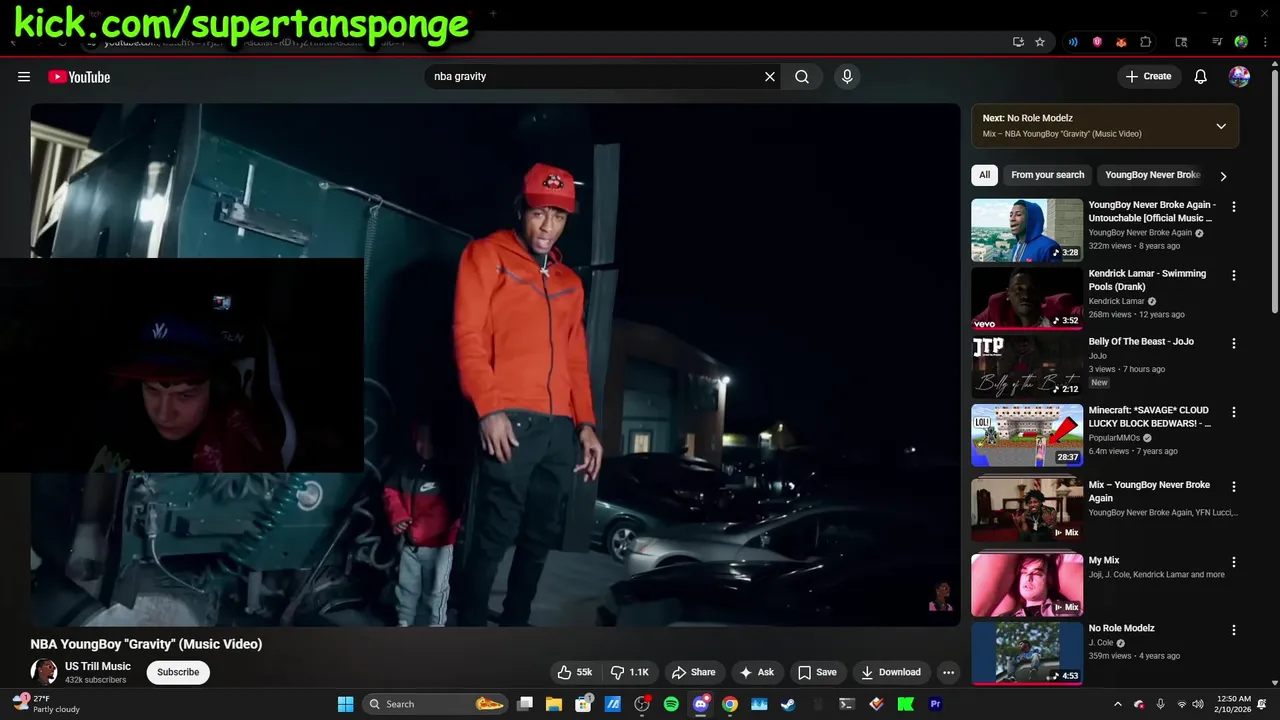
Task: Click the Create button
Action: tap(1149, 77)
